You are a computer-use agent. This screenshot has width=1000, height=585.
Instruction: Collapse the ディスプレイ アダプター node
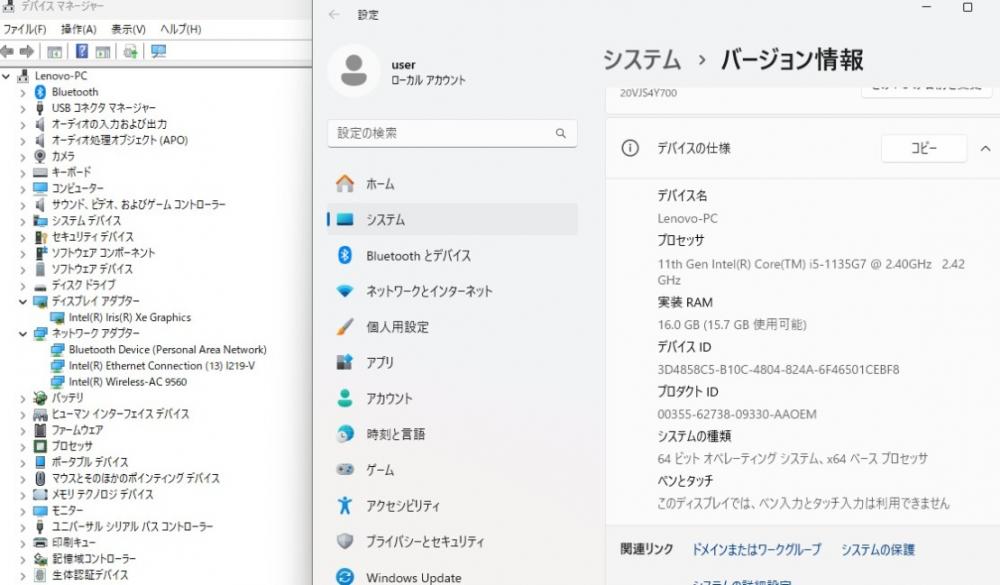click(23, 301)
